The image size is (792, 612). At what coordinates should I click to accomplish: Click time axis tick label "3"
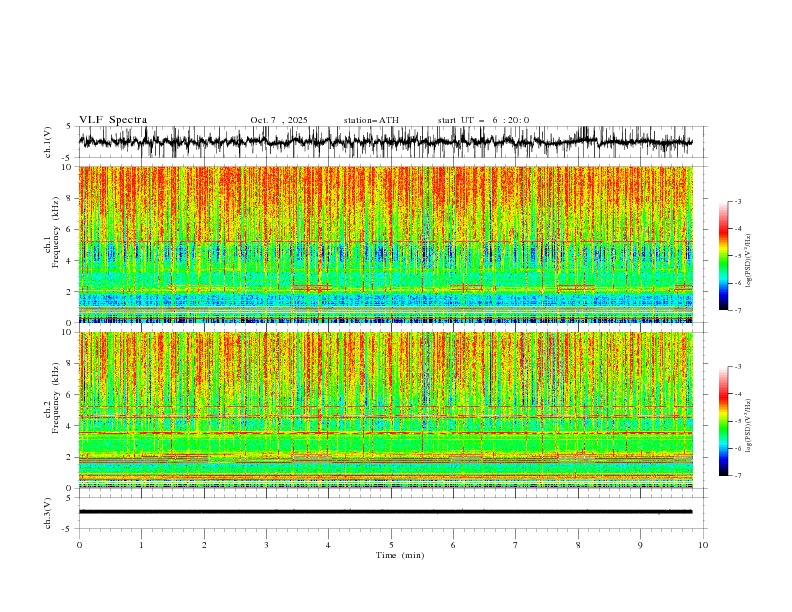point(266,545)
